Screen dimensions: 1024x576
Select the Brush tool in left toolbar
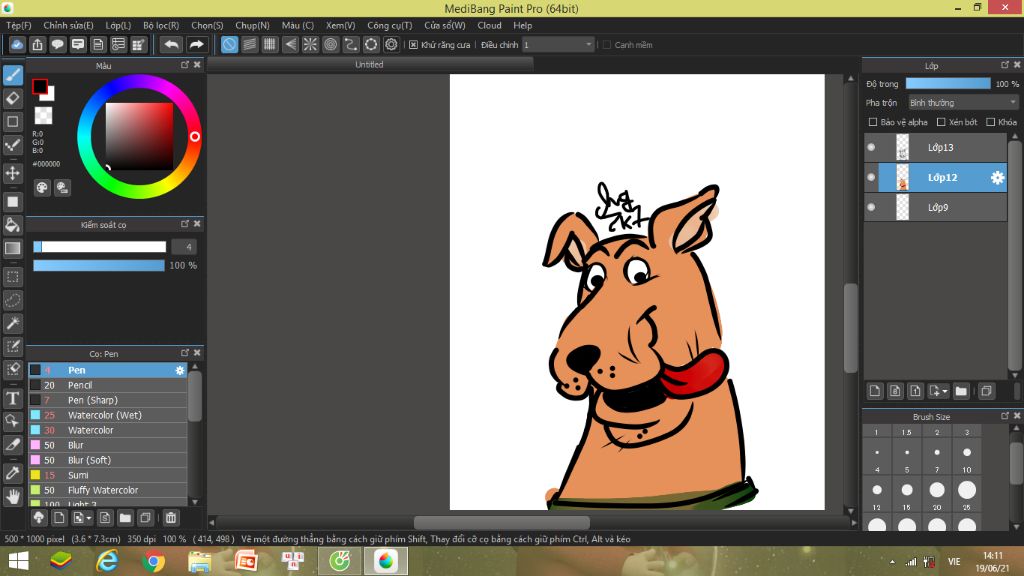(12, 75)
